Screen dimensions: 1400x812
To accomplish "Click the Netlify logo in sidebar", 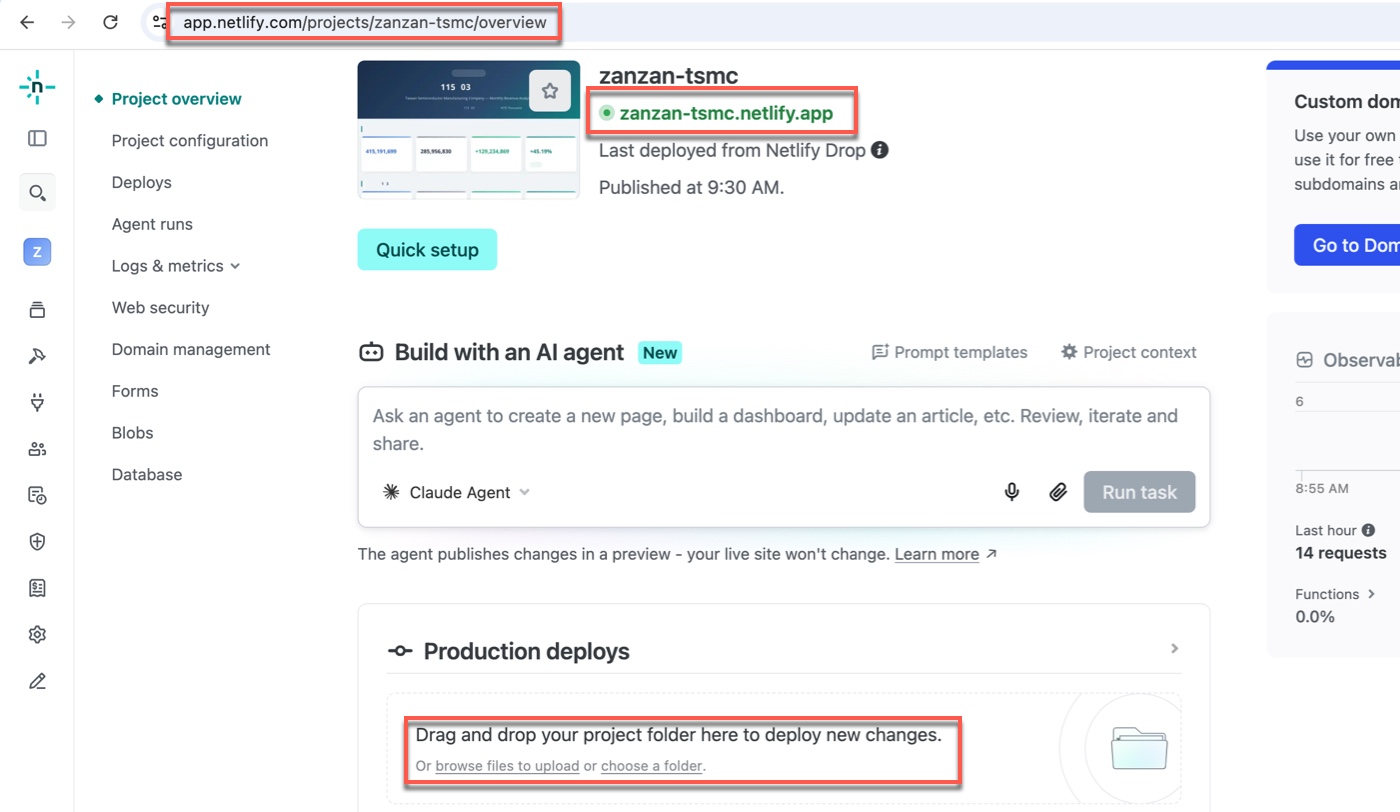I will (37, 87).
